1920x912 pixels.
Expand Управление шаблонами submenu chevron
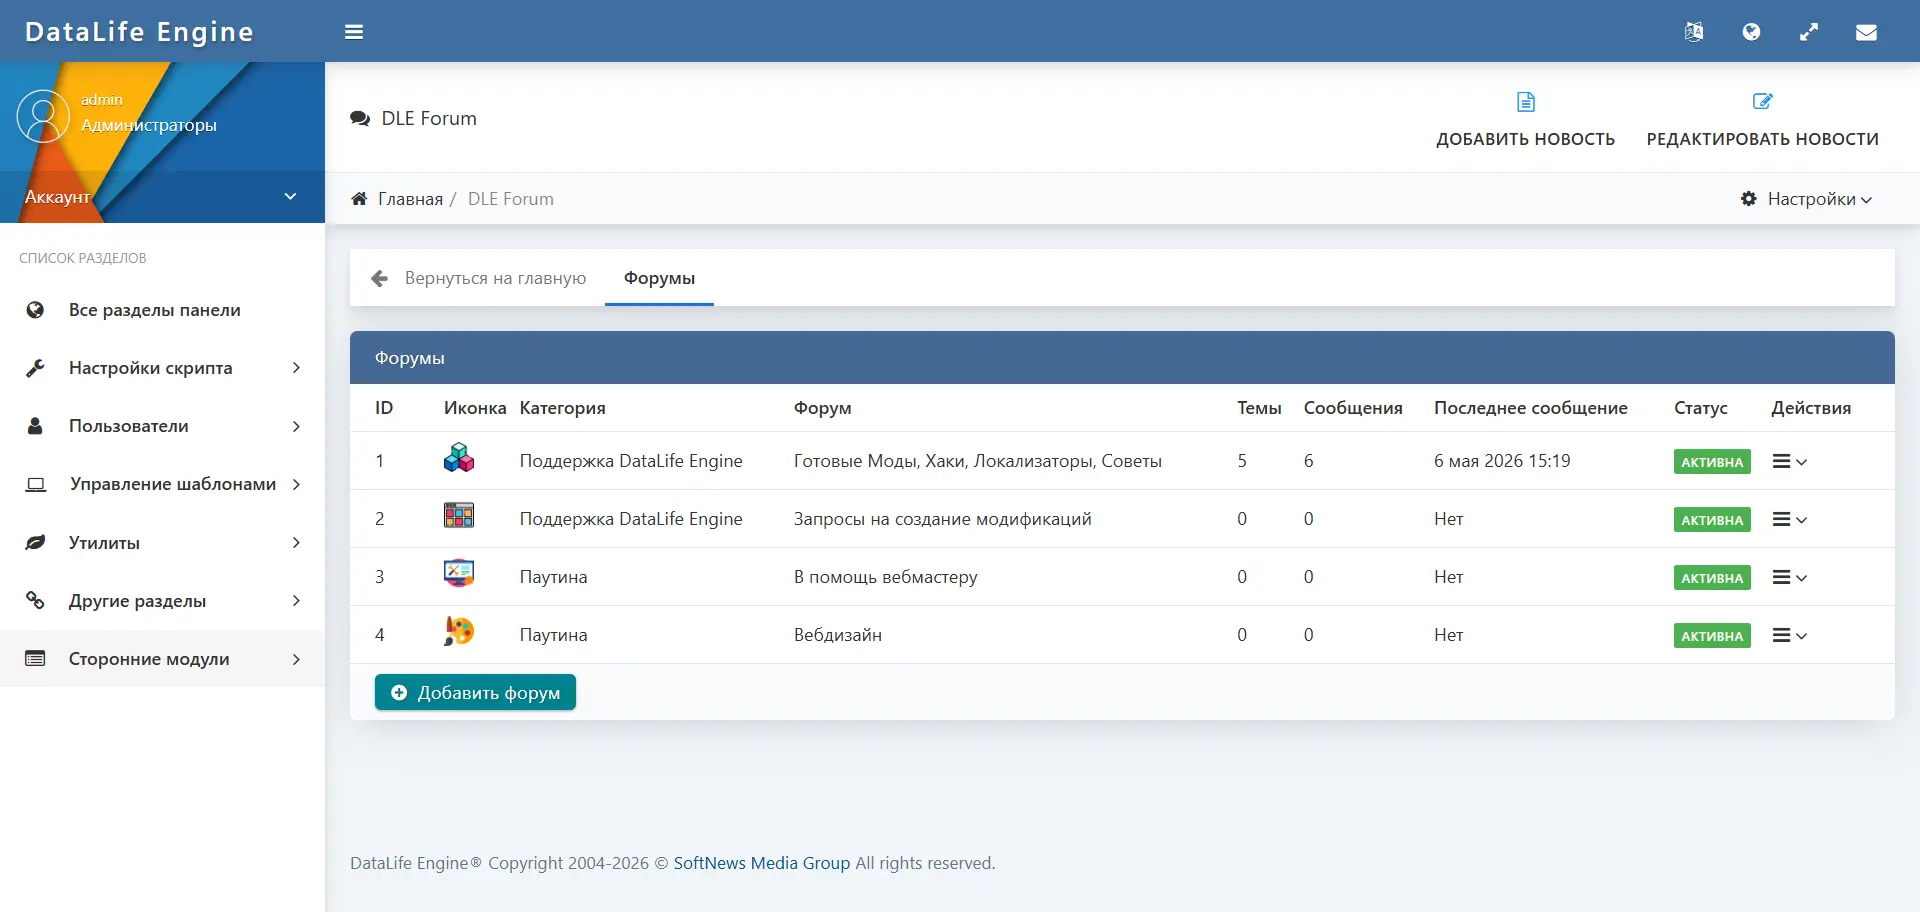pyautogui.click(x=296, y=484)
